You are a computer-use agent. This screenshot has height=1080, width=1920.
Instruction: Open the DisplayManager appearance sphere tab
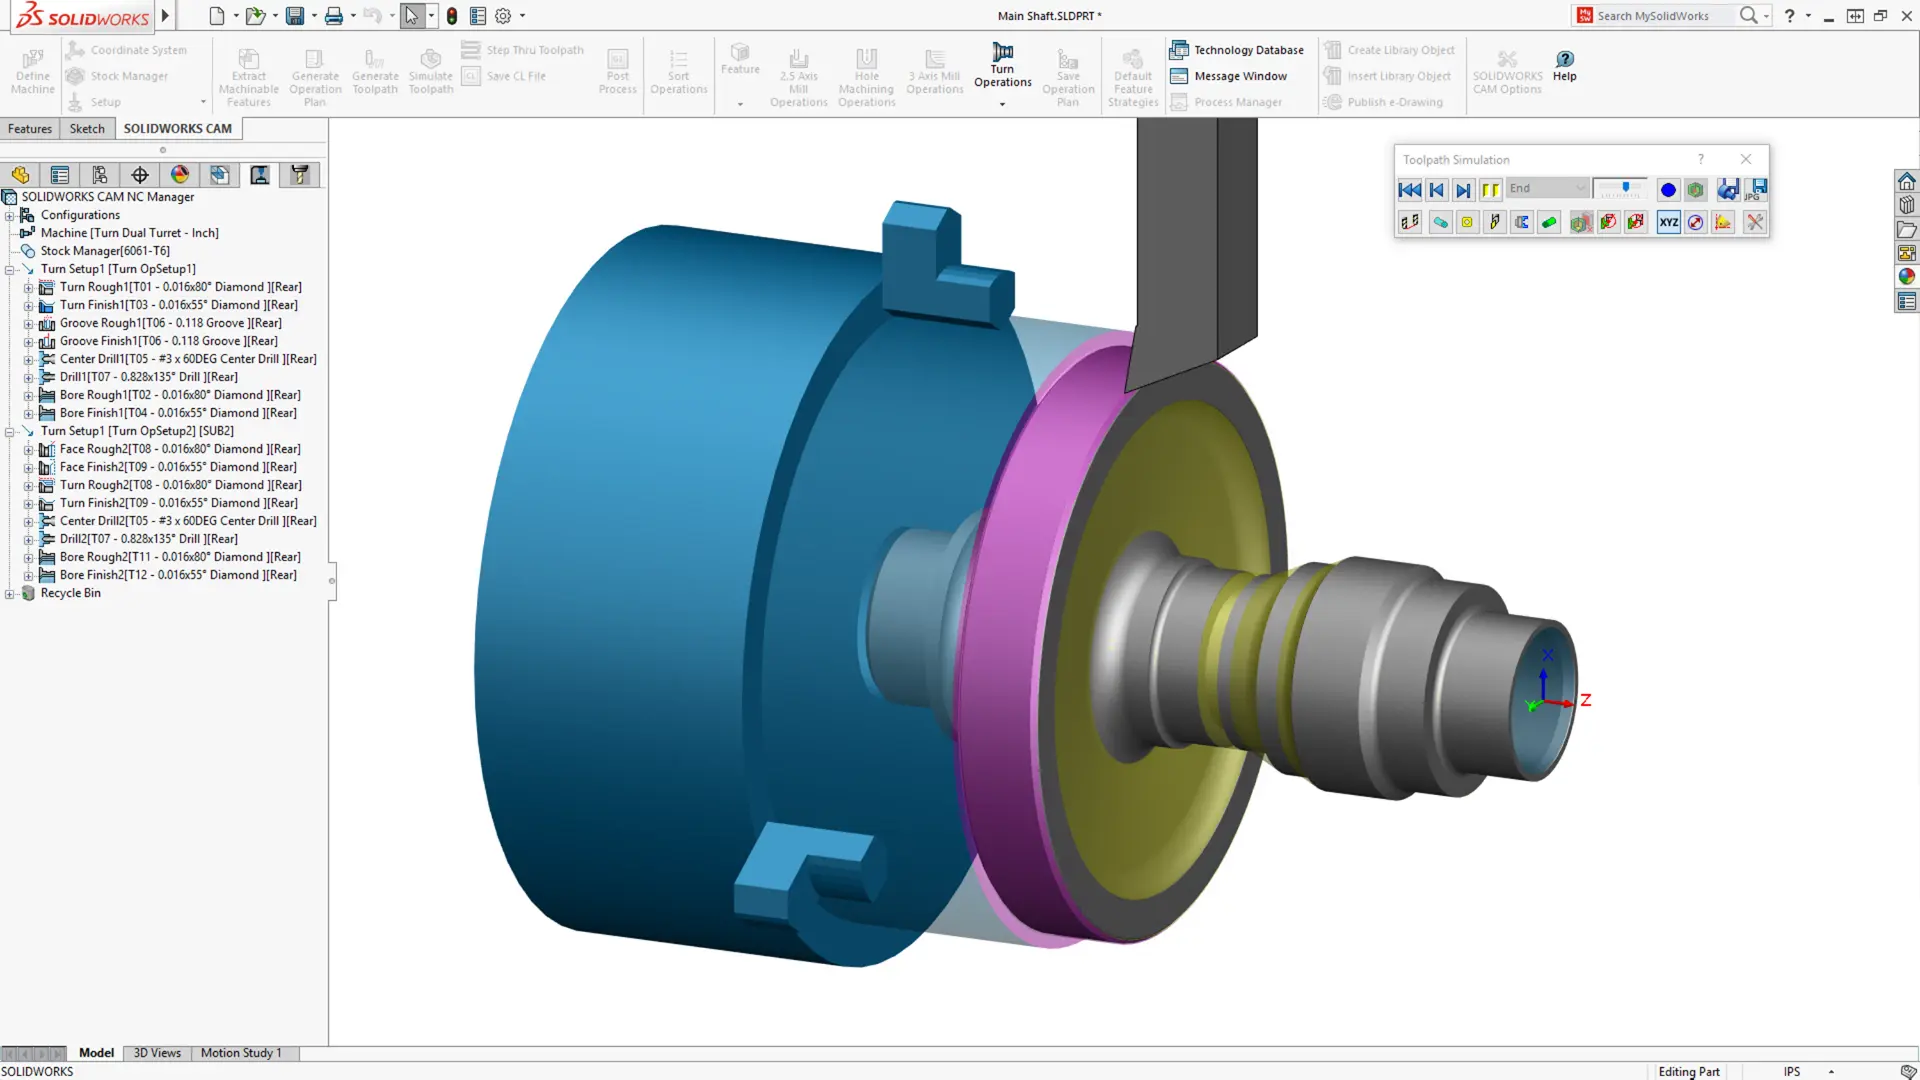click(180, 176)
